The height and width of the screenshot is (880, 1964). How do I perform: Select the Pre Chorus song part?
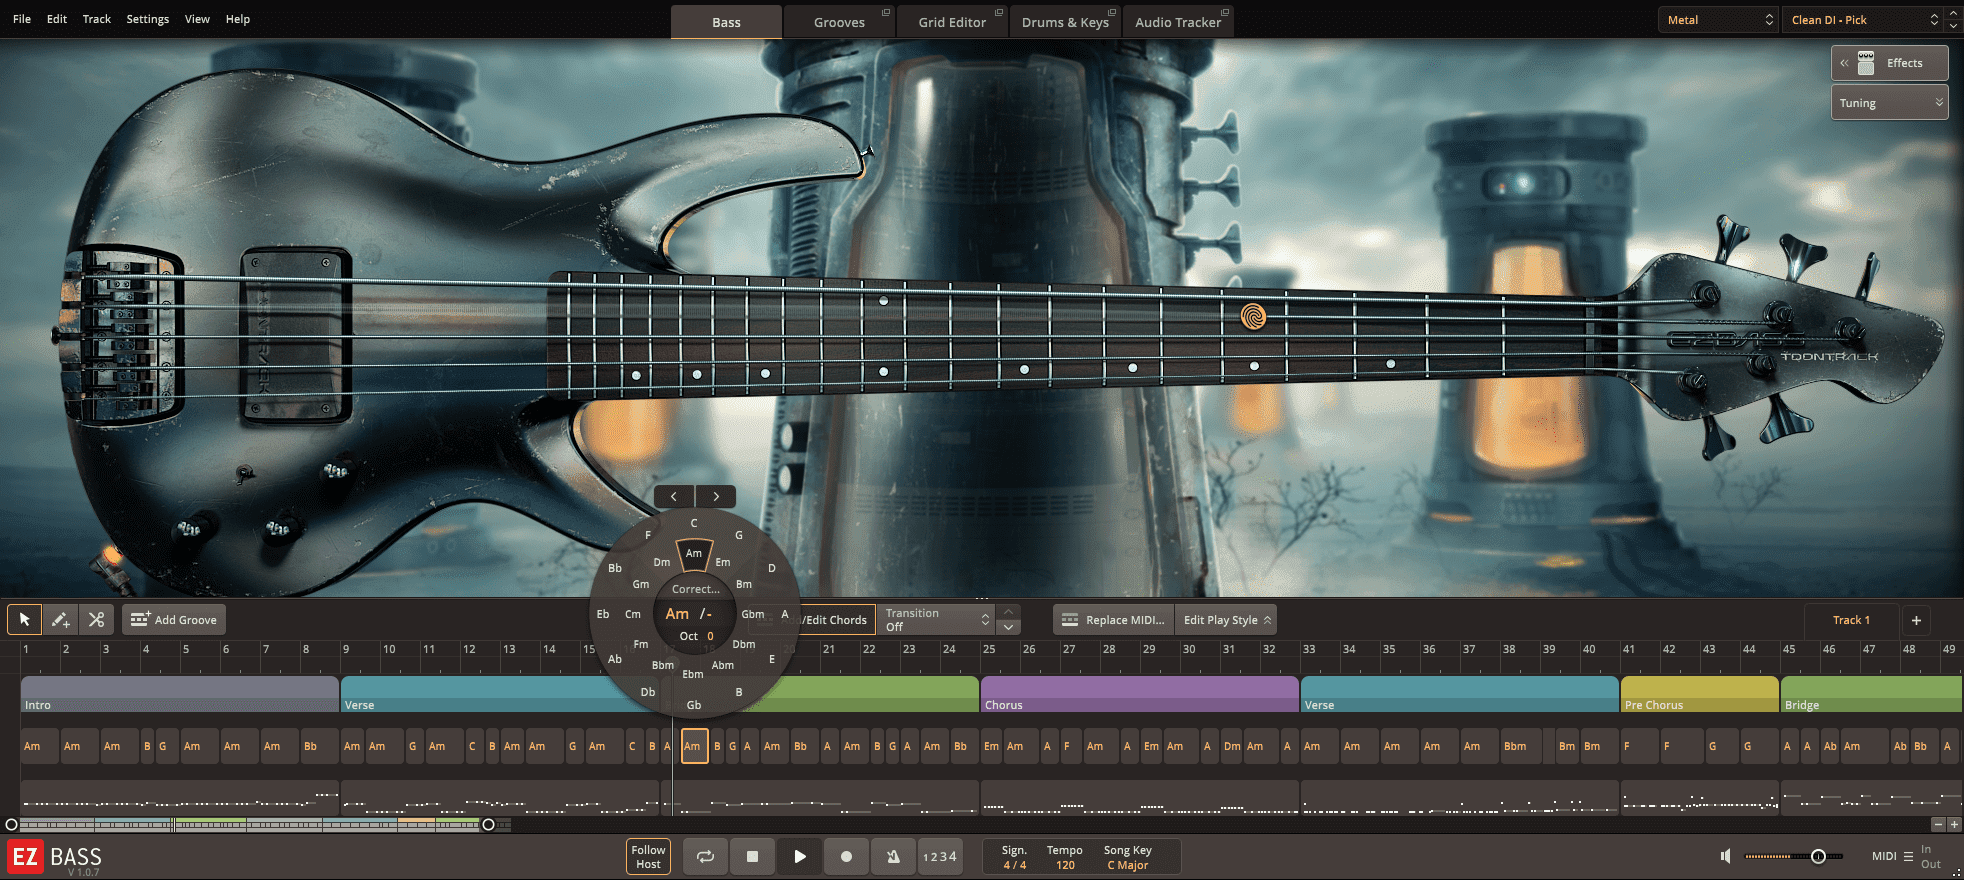pos(1699,694)
